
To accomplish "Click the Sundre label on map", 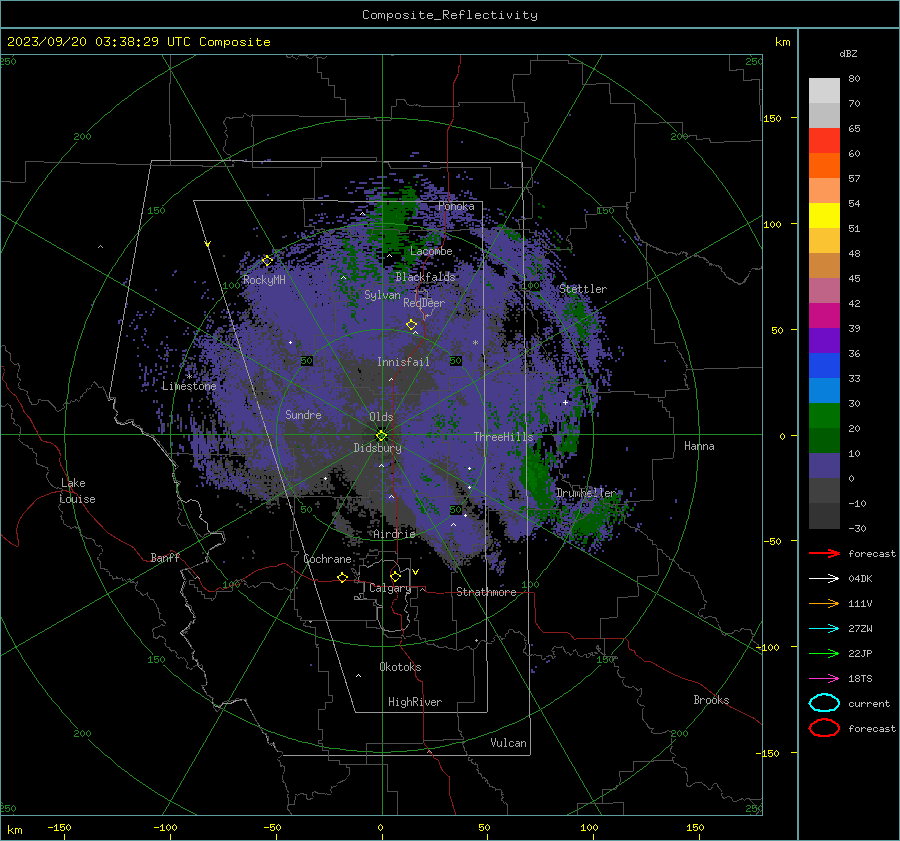I will pos(303,414).
